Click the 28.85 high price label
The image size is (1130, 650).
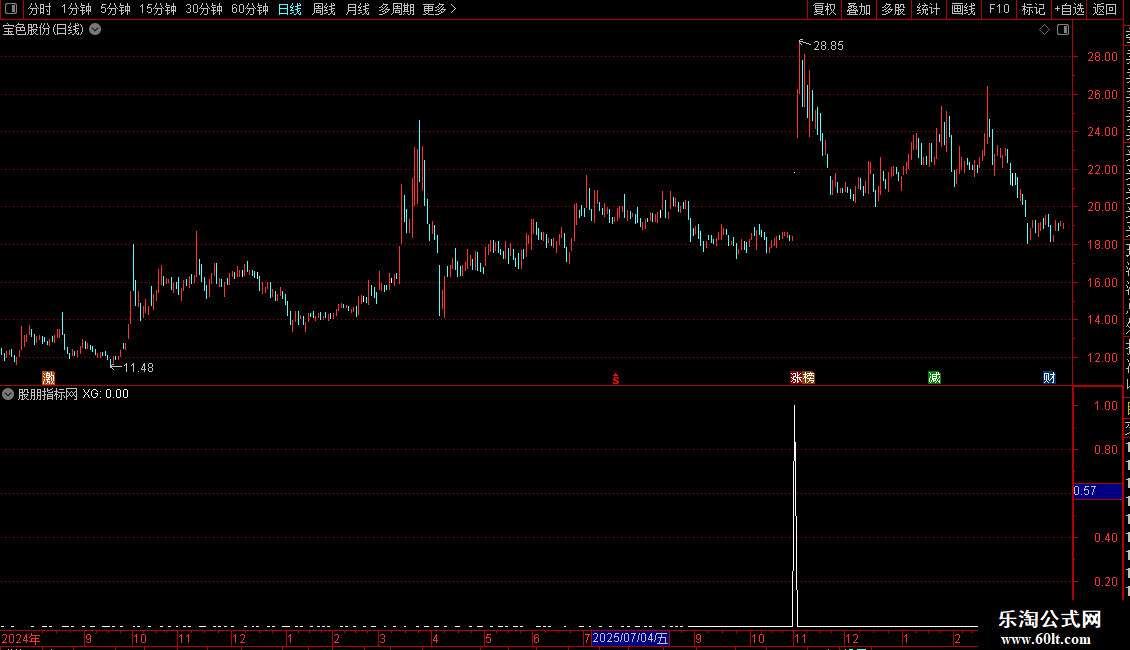828,45
